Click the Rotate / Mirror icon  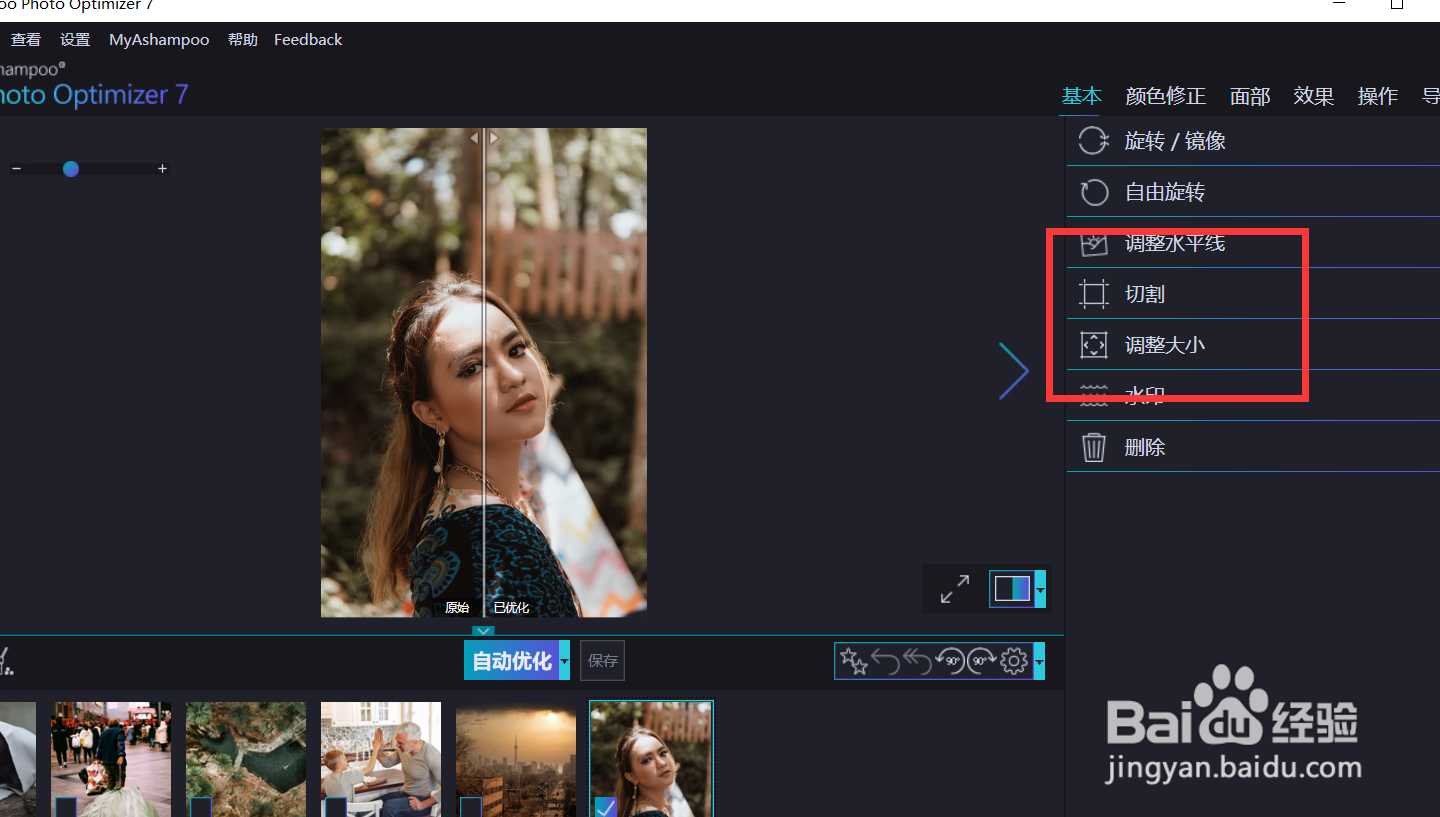click(1093, 141)
